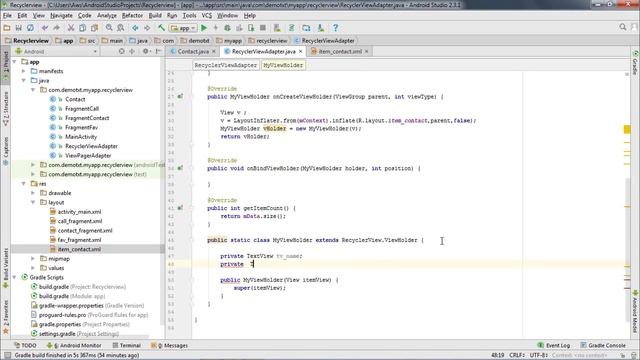The width and height of the screenshot is (640, 360).
Task: Select MyViewHolder breadcrumb in editor
Action: click(283, 65)
